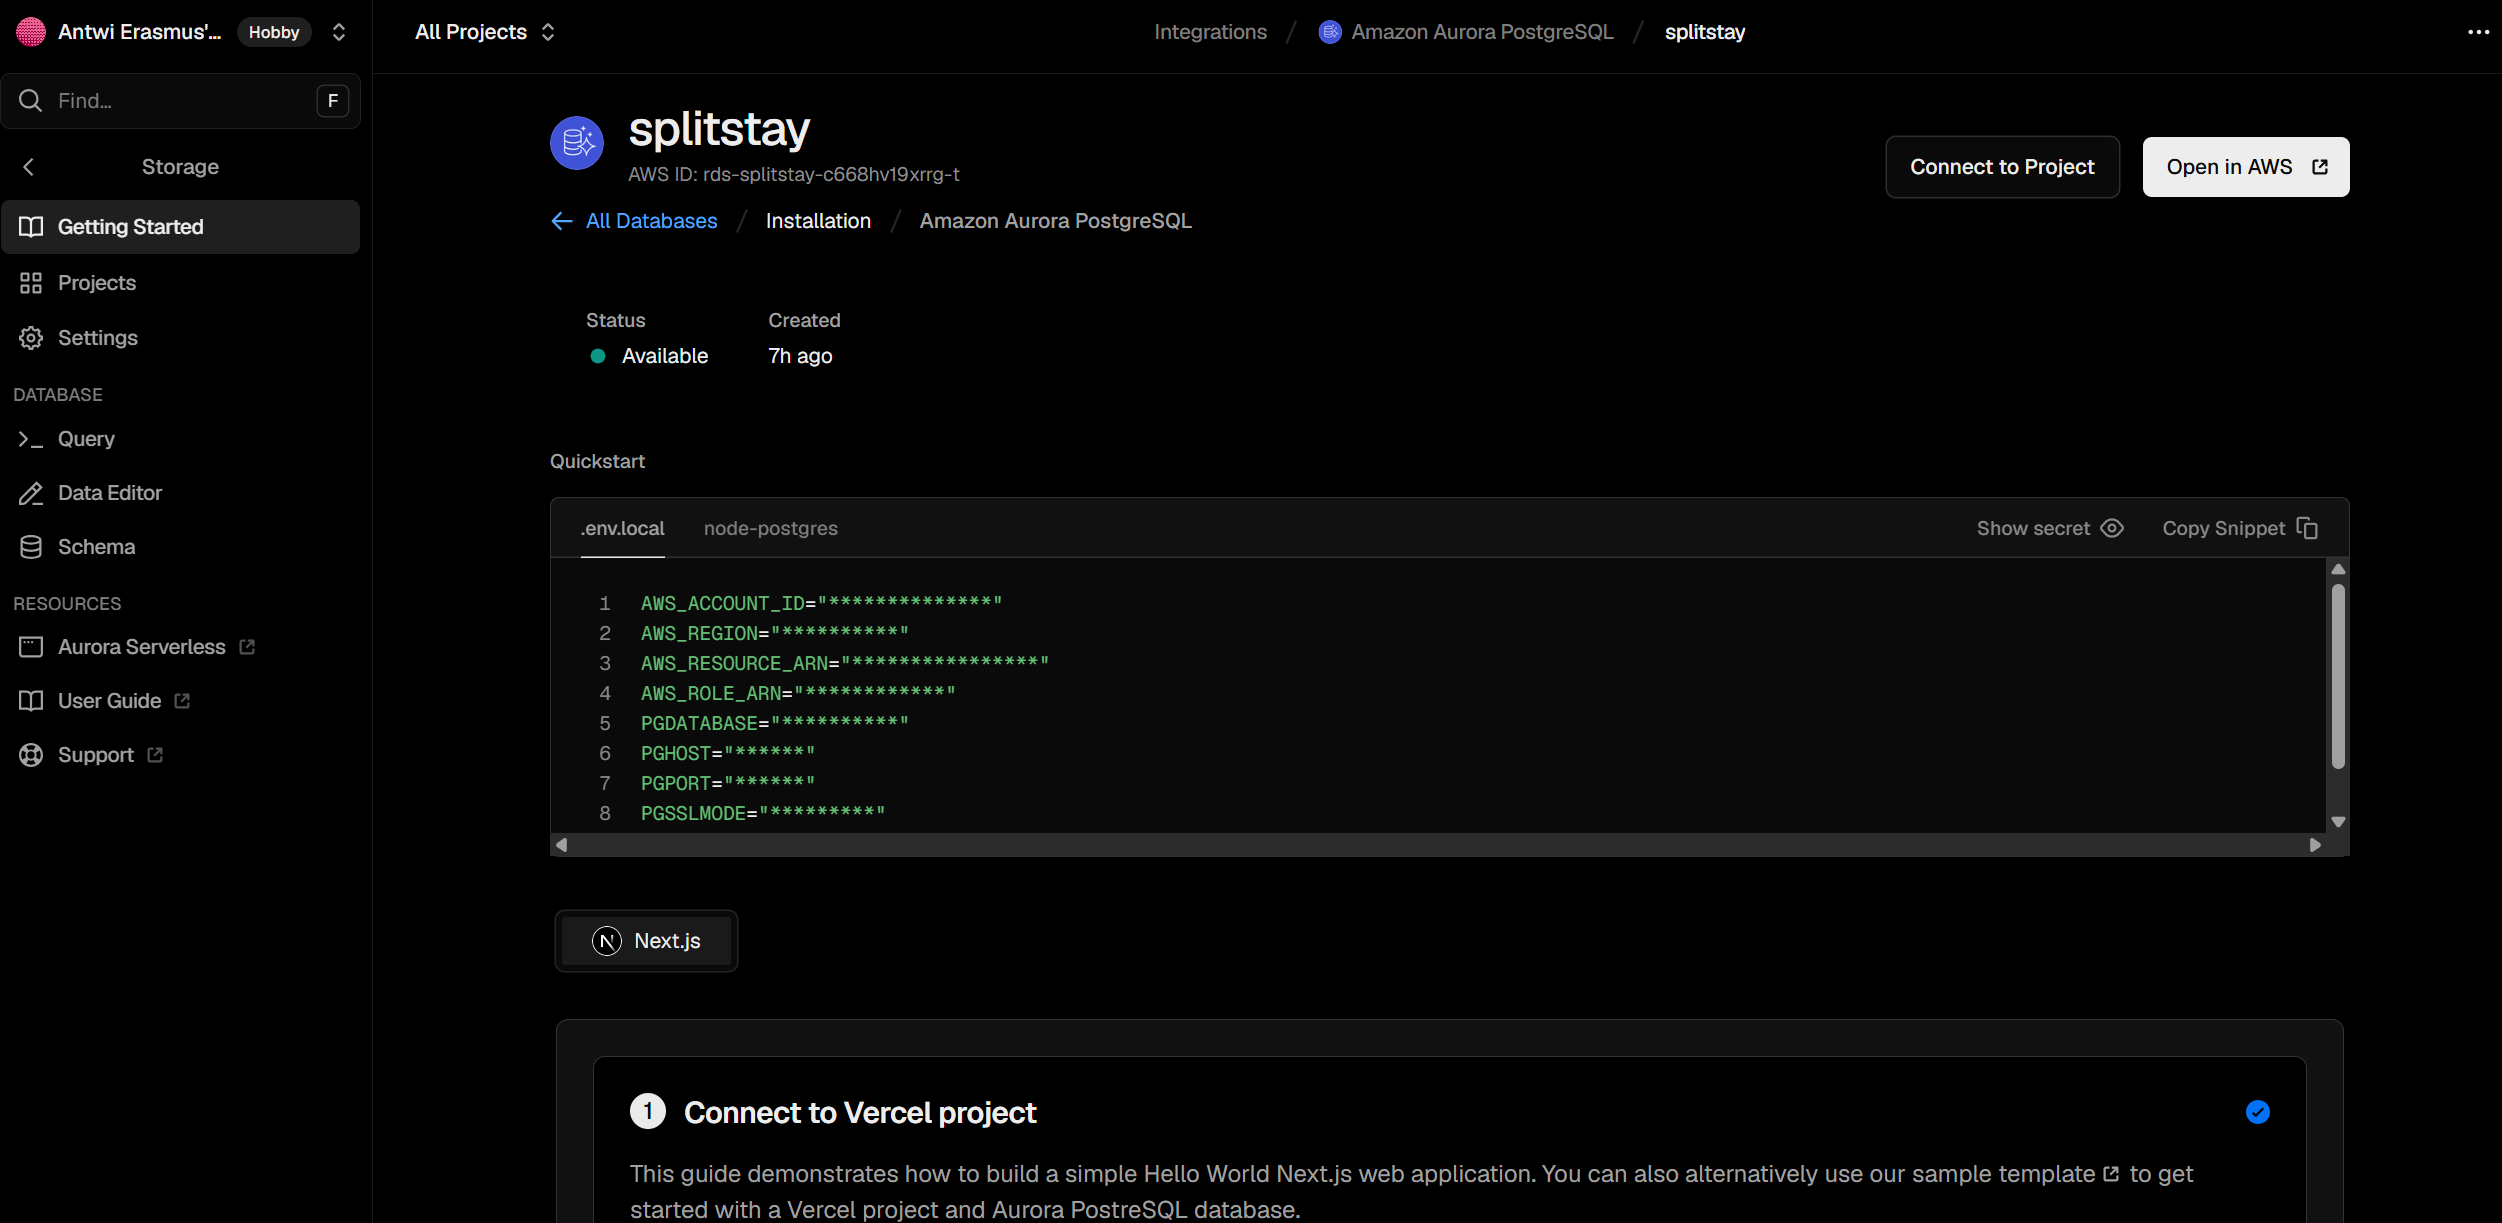Open the Data Editor page
The width and height of the screenshot is (2502, 1223).
(181, 493)
